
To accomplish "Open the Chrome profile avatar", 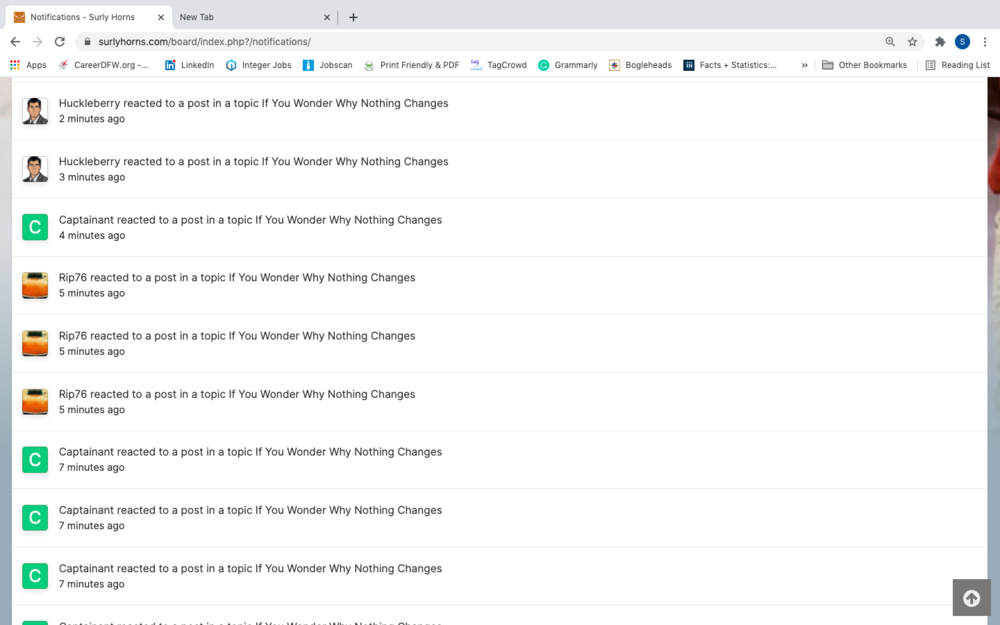I will 962,42.
